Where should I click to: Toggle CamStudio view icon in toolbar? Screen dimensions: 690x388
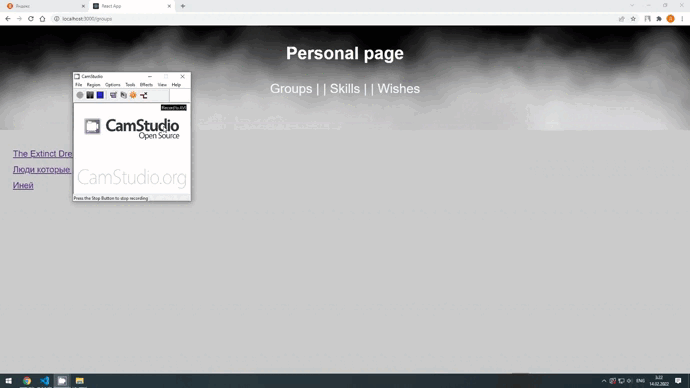click(x=113, y=95)
